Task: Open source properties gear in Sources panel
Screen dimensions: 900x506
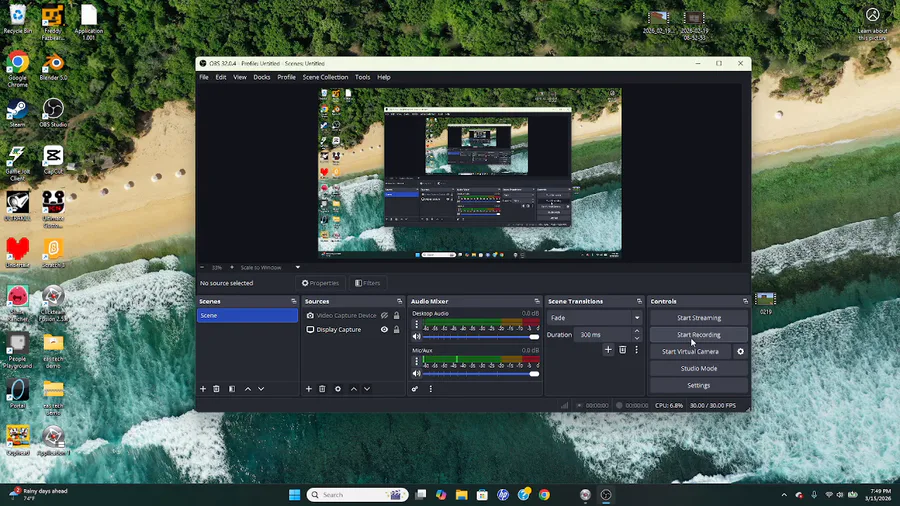Action: pos(338,389)
